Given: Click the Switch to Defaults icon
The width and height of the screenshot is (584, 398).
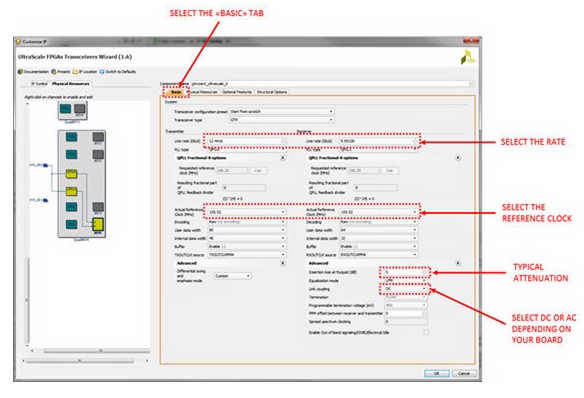Looking at the screenshot, I should [x=102, y=71].
